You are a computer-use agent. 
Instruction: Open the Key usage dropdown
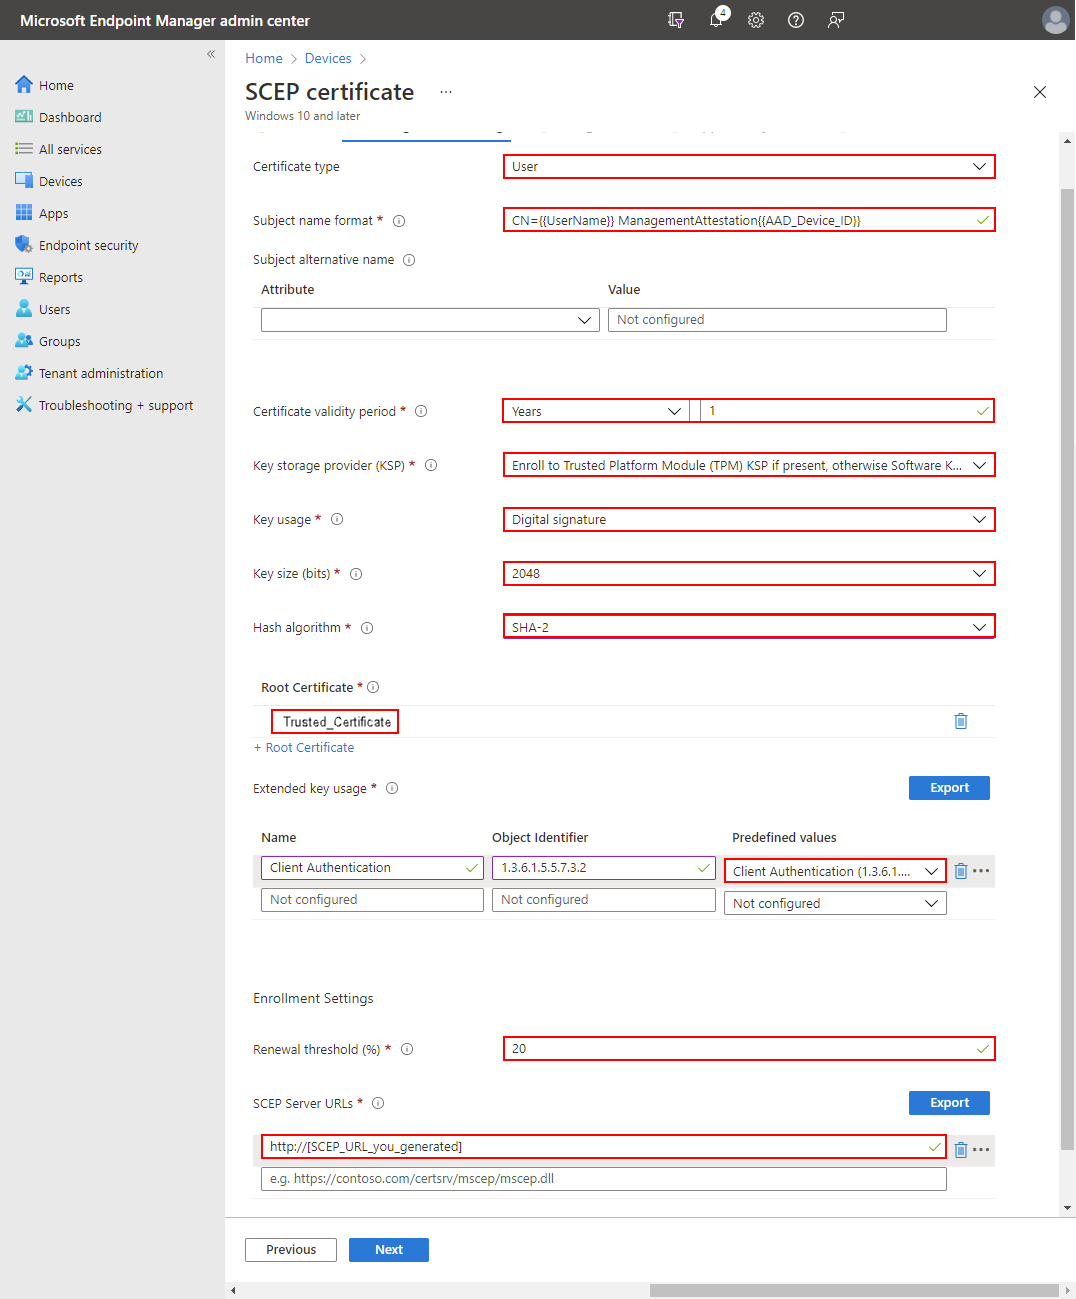(749, 520)
